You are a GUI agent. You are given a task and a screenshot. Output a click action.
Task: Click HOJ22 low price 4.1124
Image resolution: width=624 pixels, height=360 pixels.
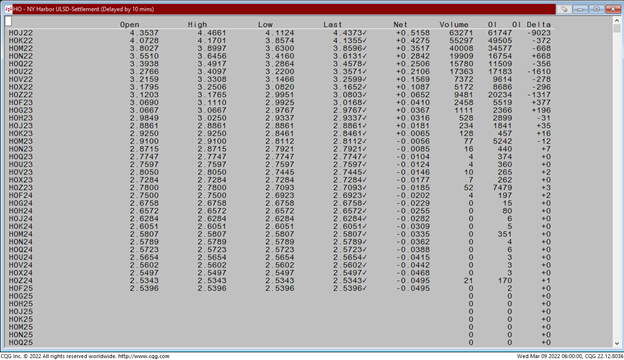pos(280,33)
